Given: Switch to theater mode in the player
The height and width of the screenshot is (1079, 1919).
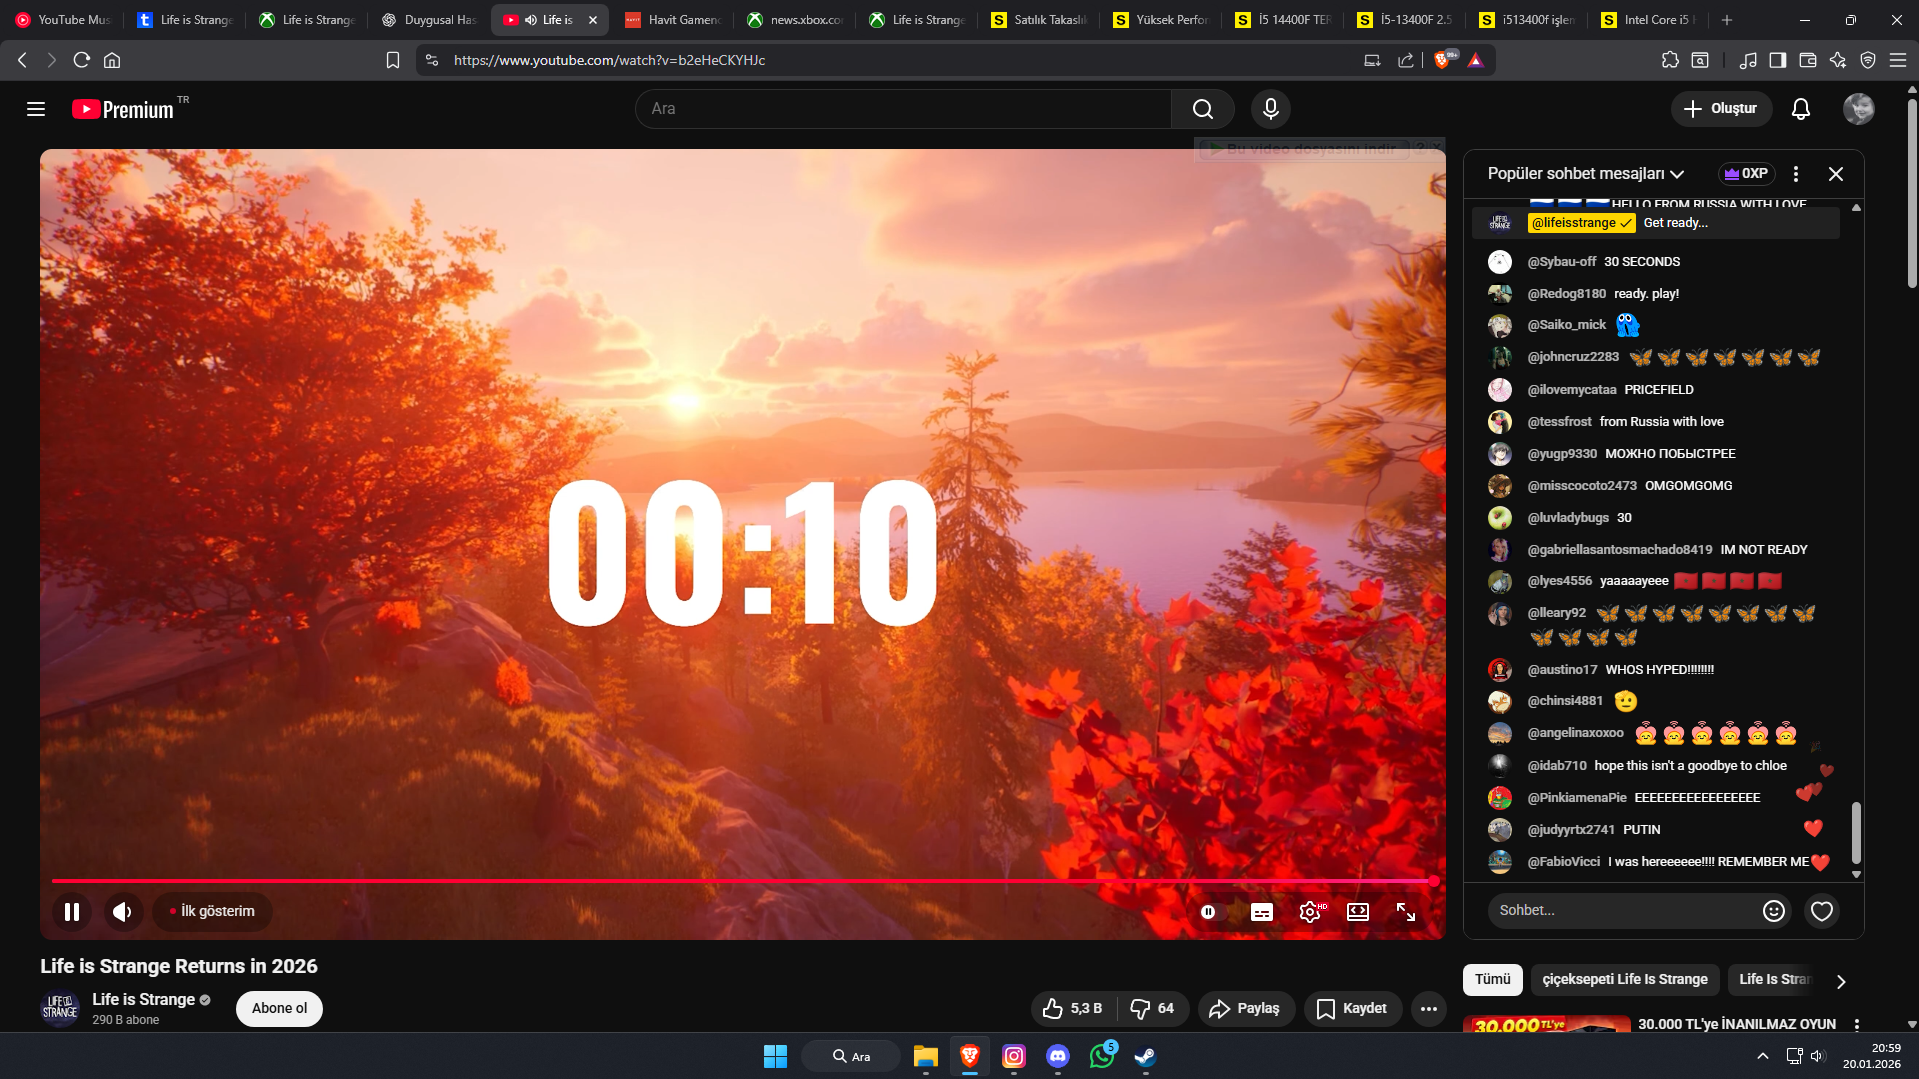Looking at the screenshot, I should 1358,912.
